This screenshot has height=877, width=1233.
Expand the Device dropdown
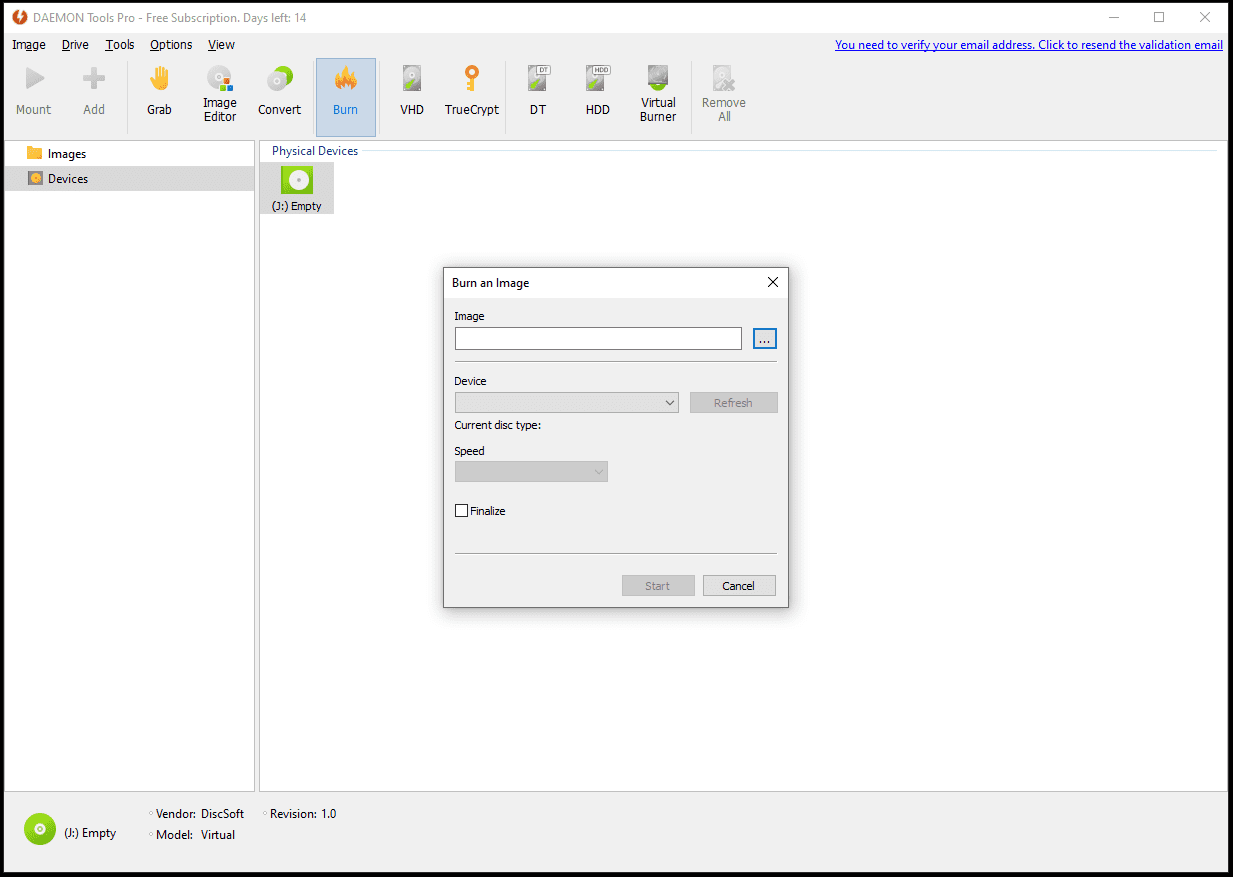[x=567, y=403]
